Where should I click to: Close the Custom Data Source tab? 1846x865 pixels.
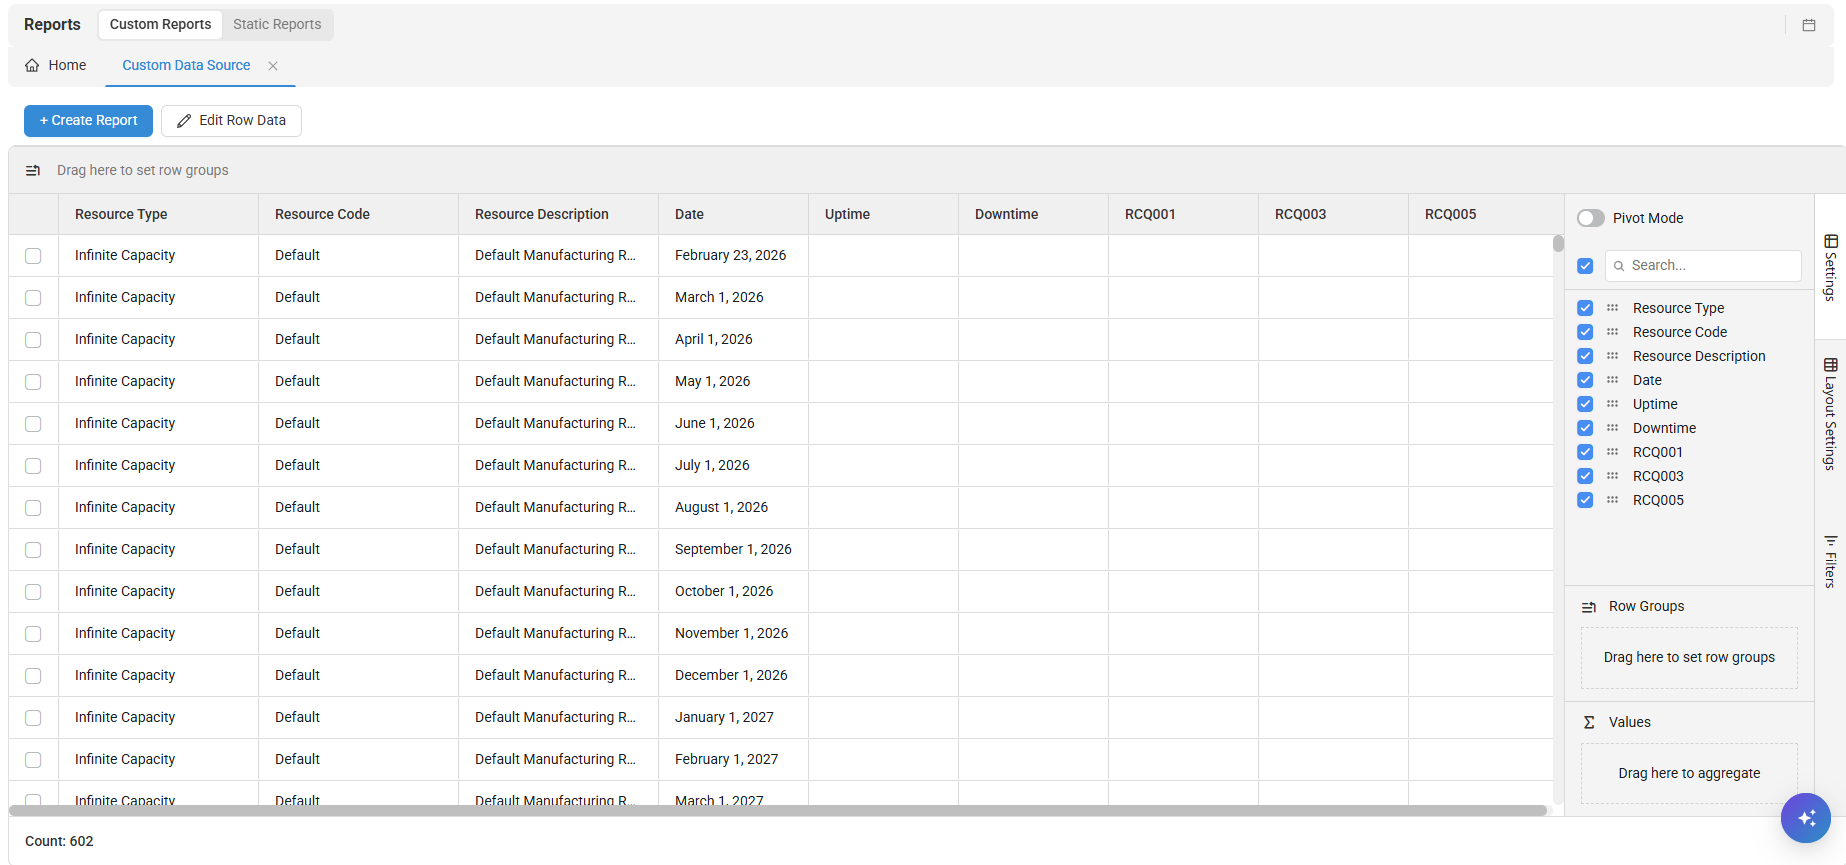[273, 66]
